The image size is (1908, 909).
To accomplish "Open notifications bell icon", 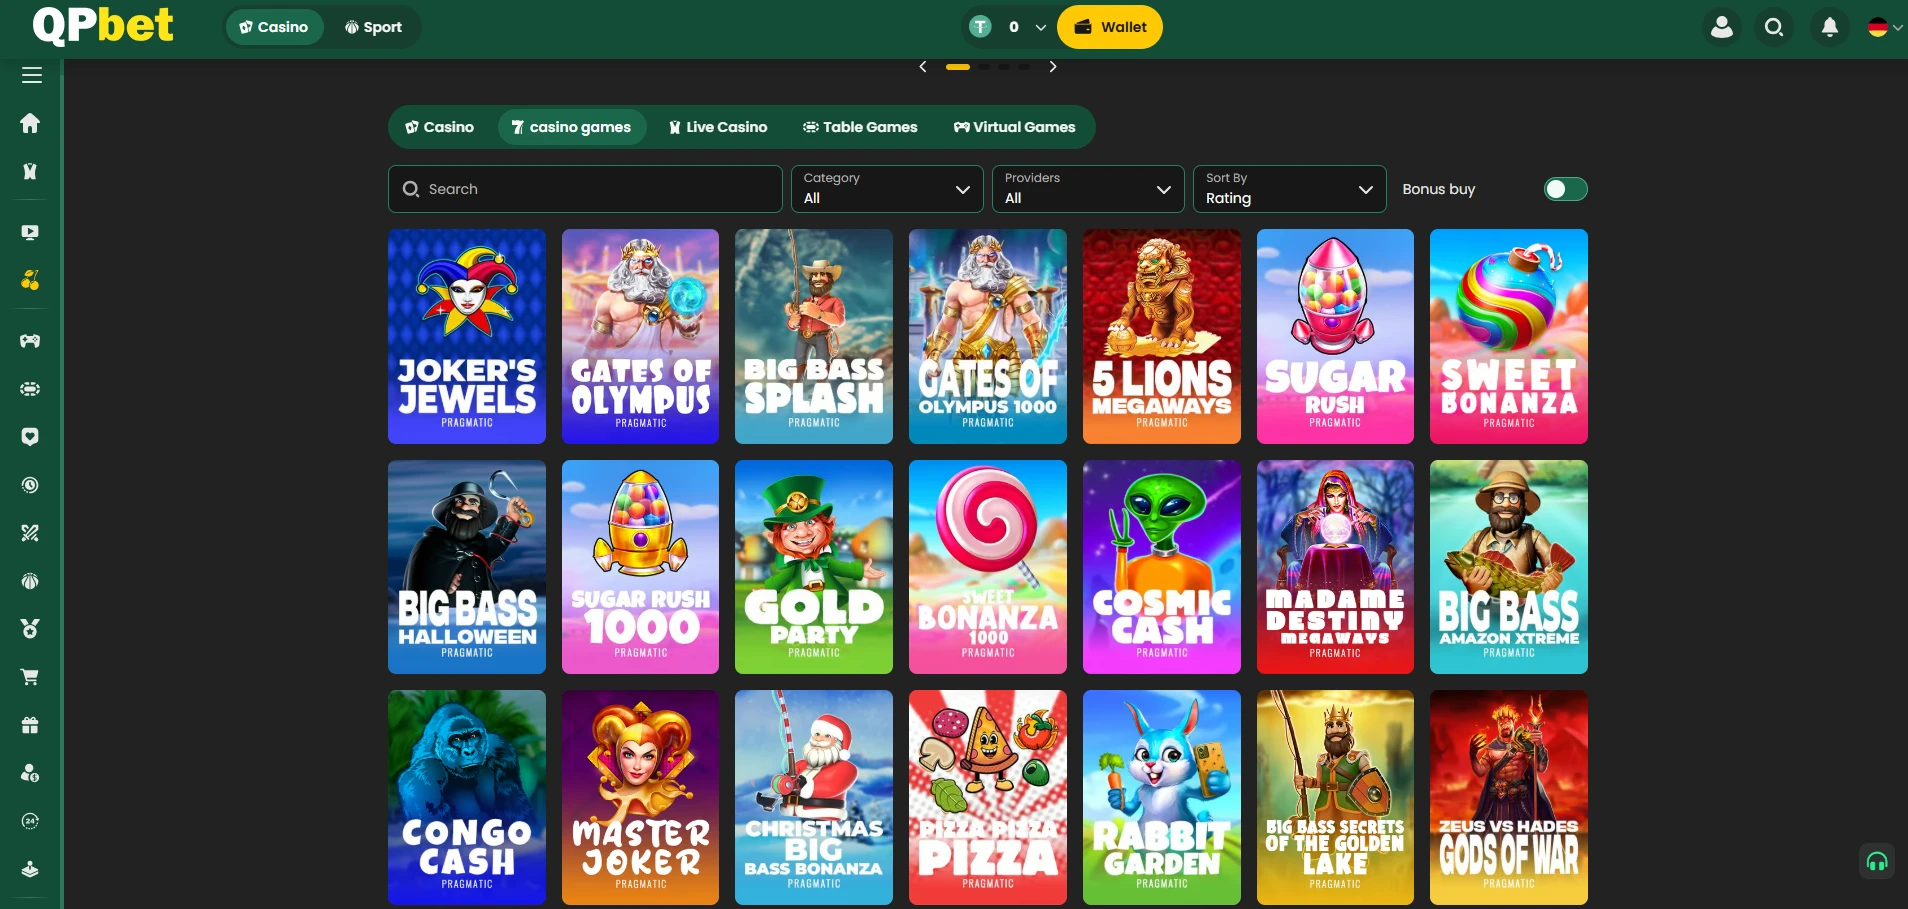I will coord(1830,27).
